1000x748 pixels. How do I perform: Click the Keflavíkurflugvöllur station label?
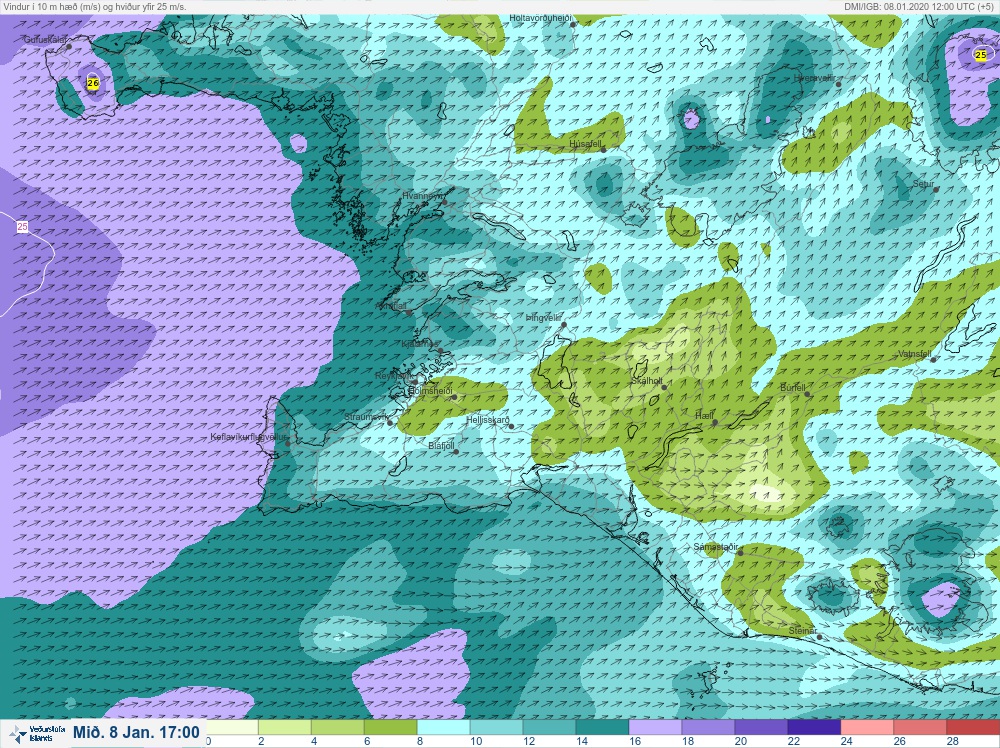point(248,437)
